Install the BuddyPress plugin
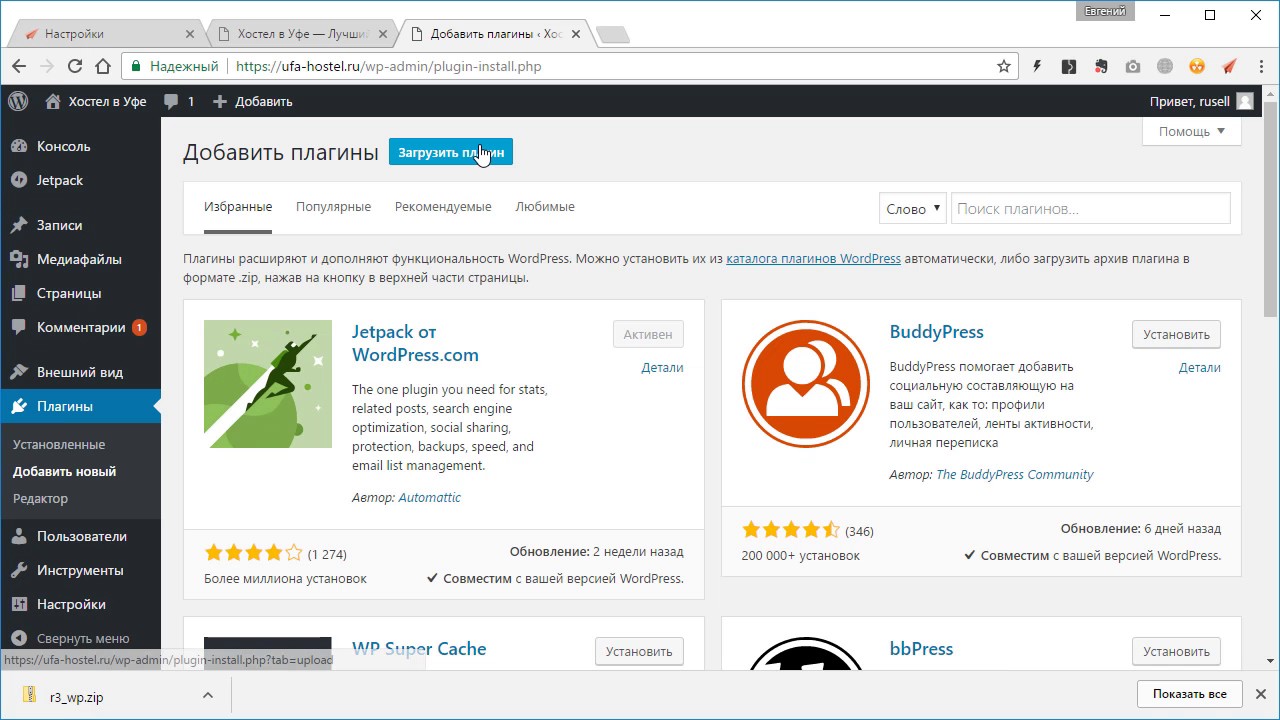Screen dimensions: 1280x720 [1176, 334]
